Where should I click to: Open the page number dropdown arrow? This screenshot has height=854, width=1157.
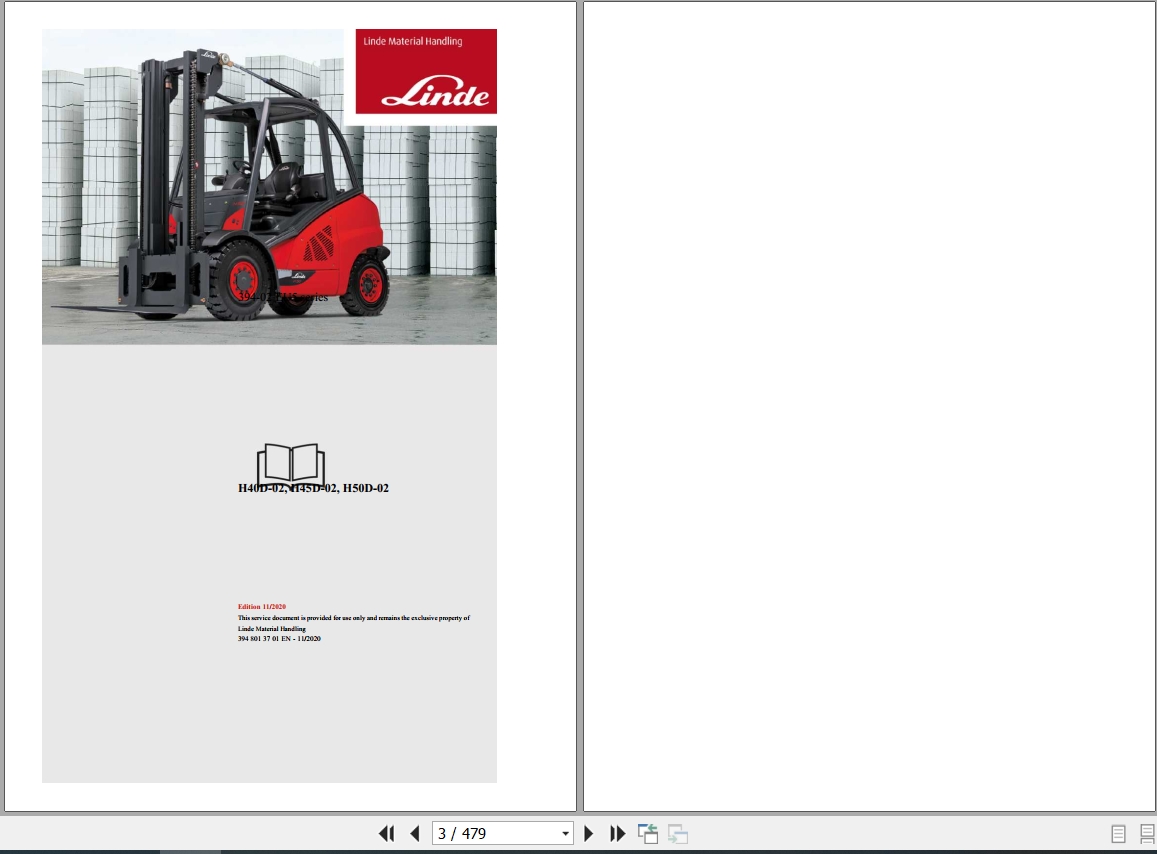pos(565,833)
